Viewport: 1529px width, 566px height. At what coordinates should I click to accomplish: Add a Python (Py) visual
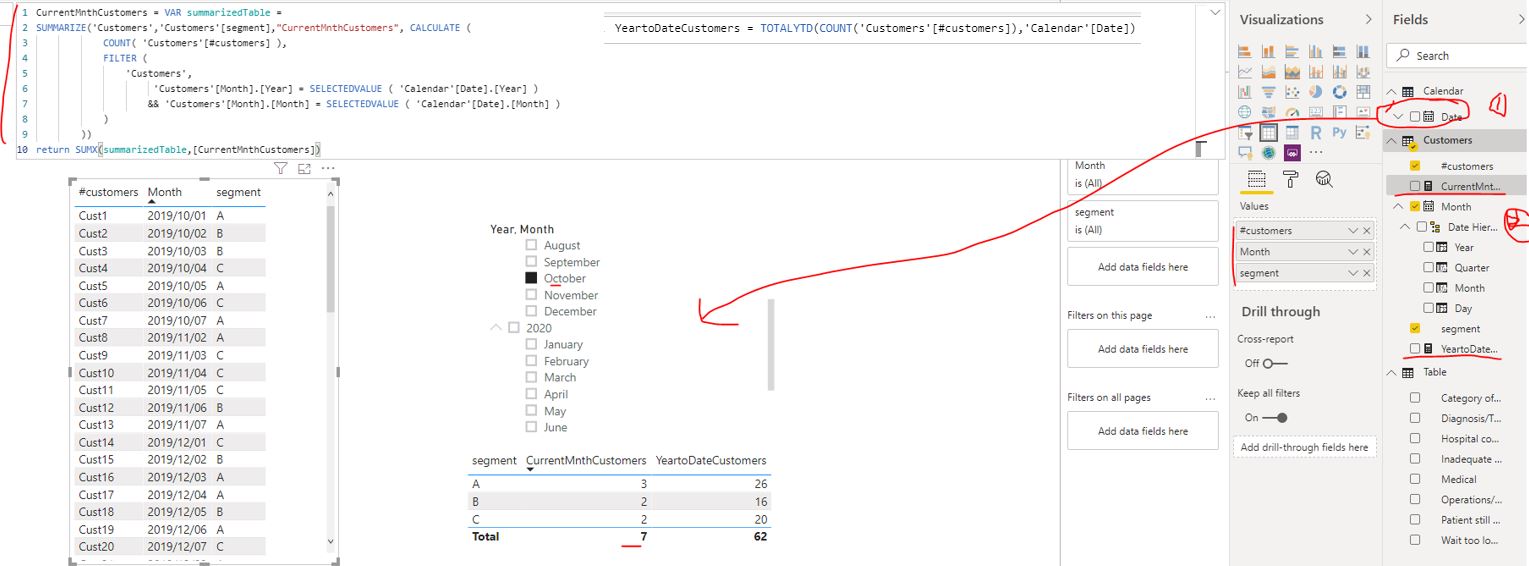point(1339,132)
